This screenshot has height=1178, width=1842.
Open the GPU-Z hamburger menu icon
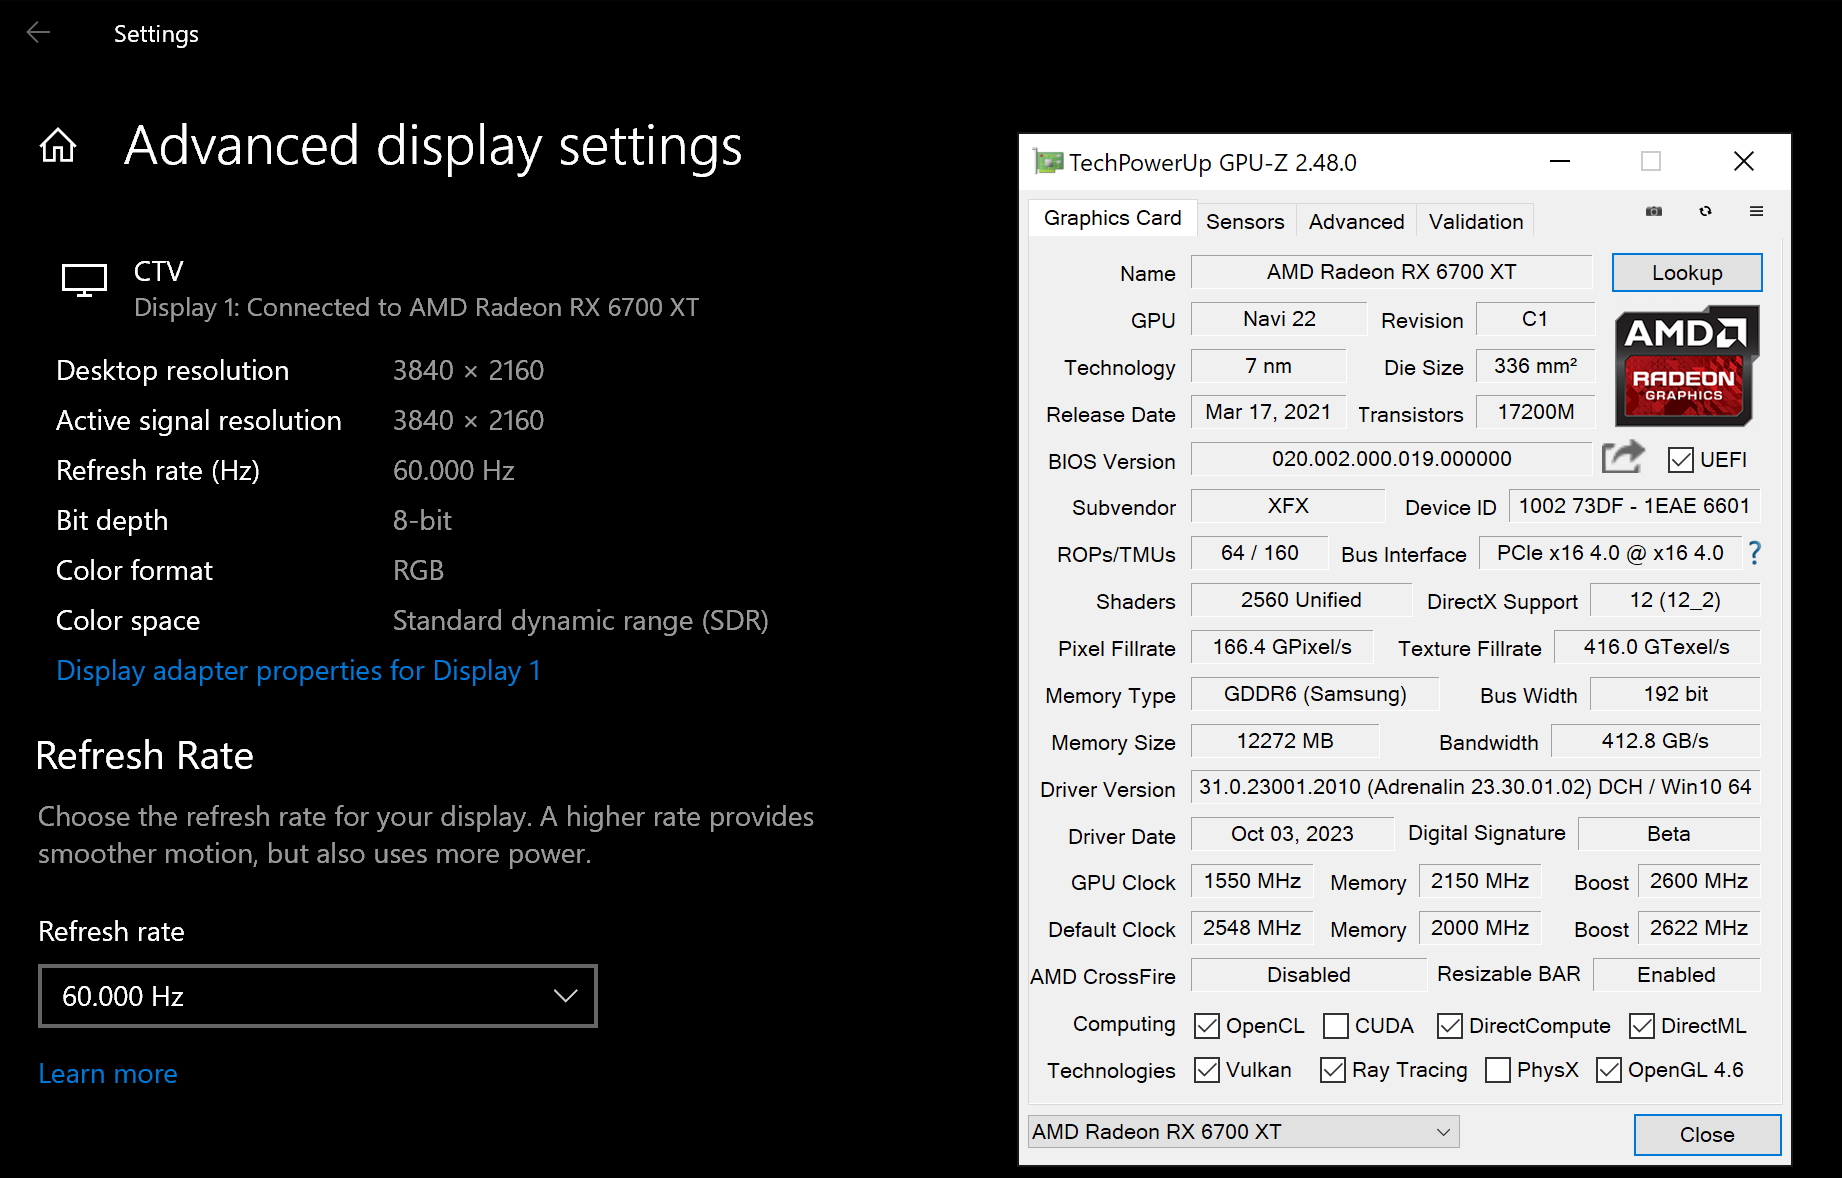coord(1756,211)
